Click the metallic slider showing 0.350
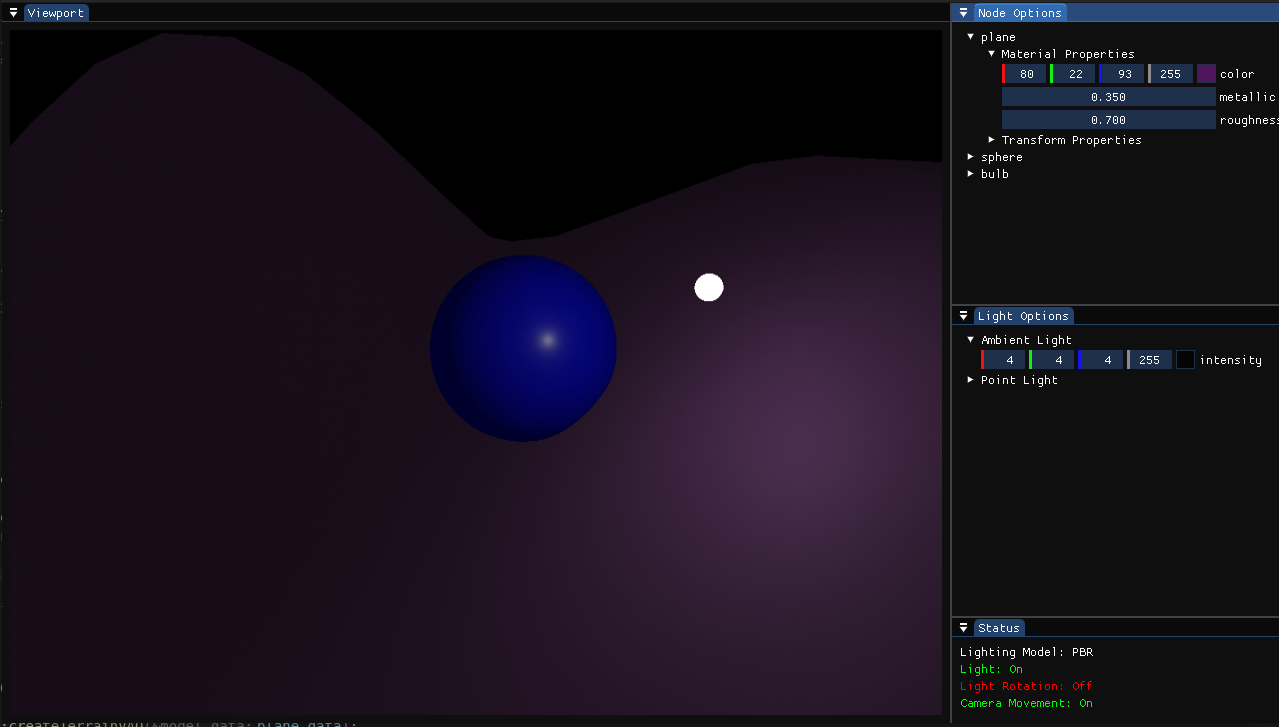Image resolution: width=1279 pixels, height=727 pixels. 1108,97
